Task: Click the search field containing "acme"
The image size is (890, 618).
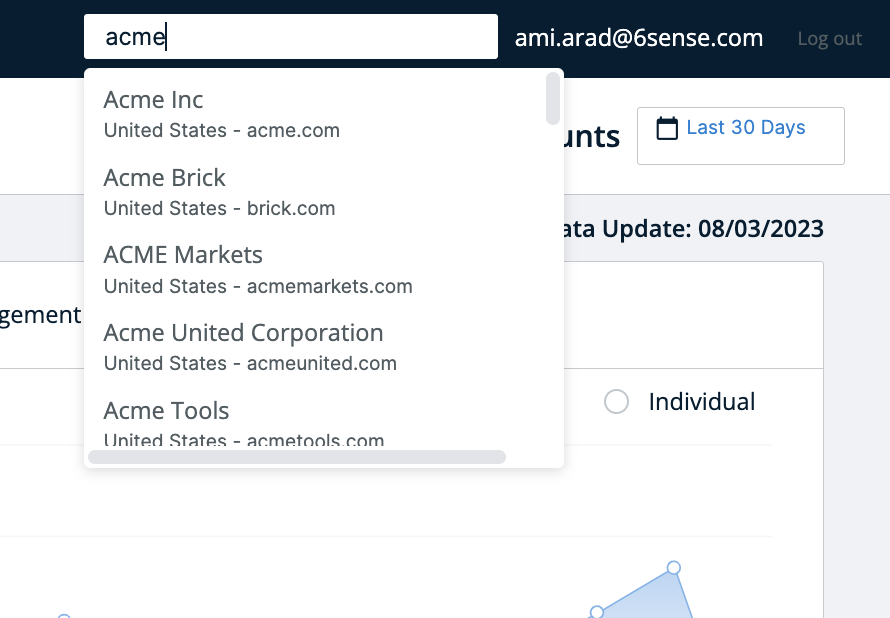Action: click(x=291, y=37)
